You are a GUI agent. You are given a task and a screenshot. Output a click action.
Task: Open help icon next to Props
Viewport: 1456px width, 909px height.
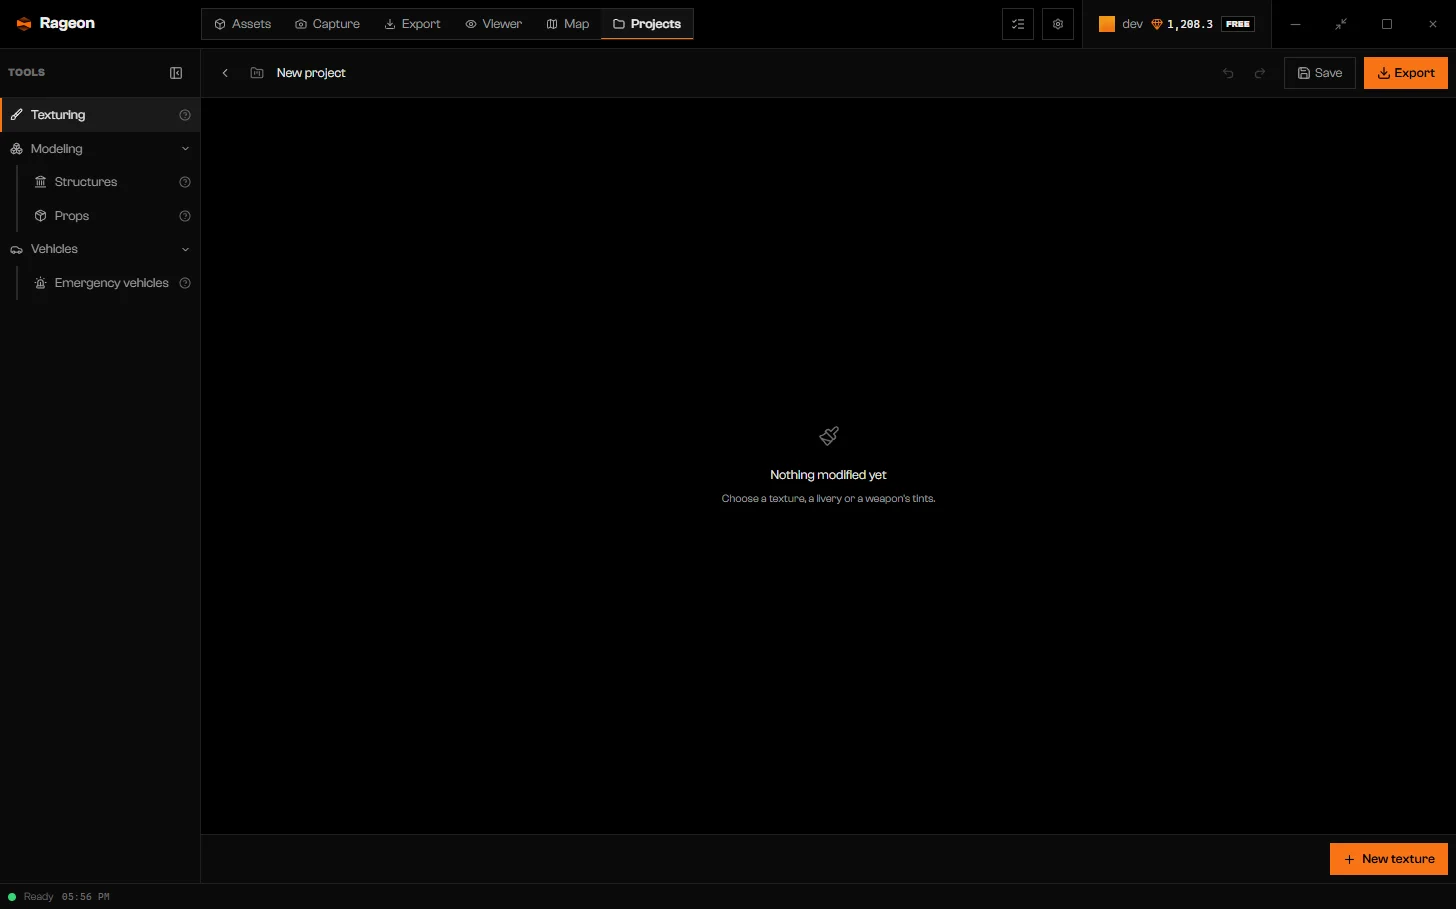pos(185,216)
